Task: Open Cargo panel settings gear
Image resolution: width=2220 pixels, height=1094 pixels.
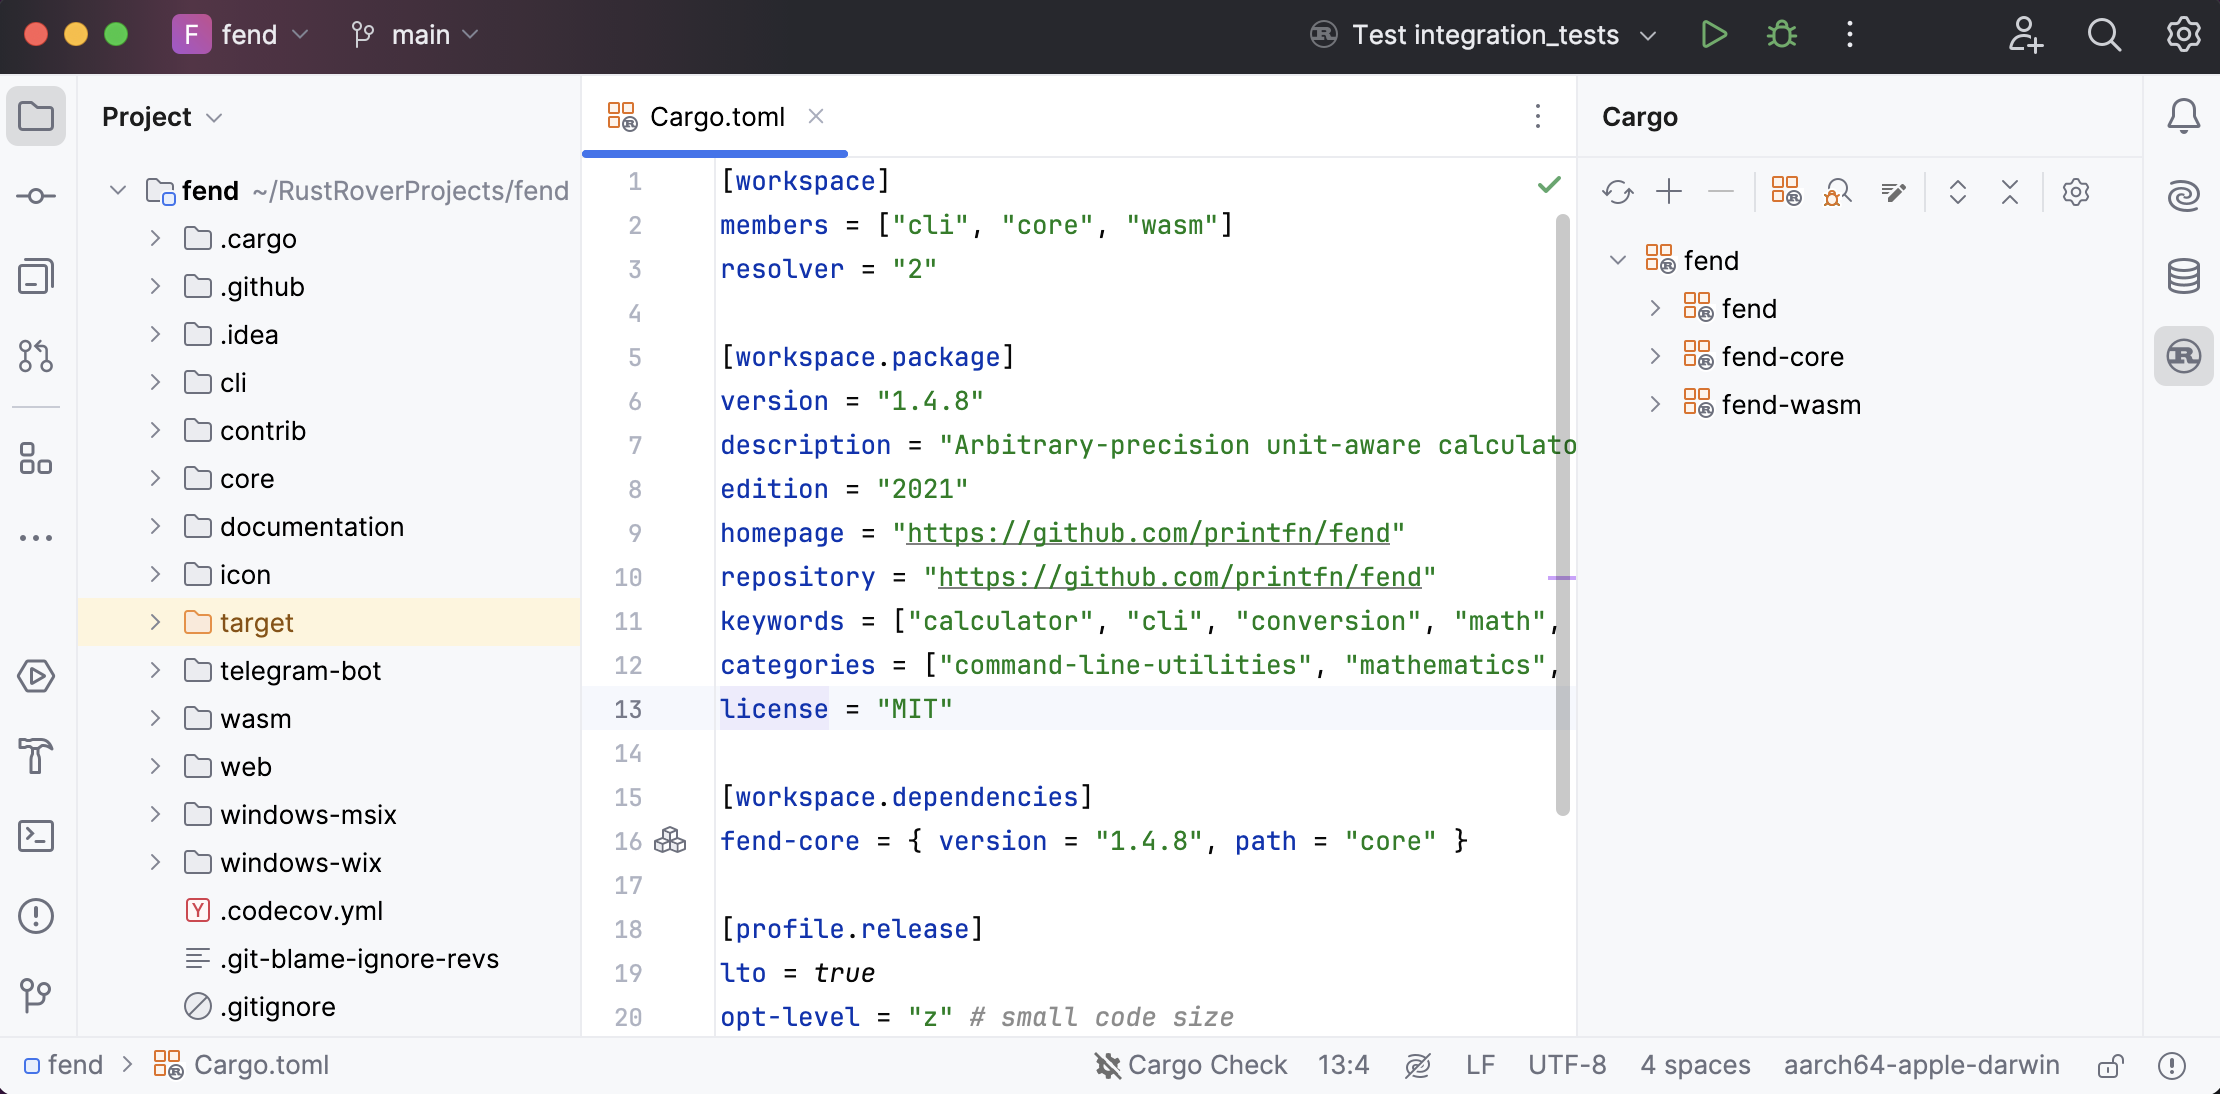Action: pos(2076,192)
